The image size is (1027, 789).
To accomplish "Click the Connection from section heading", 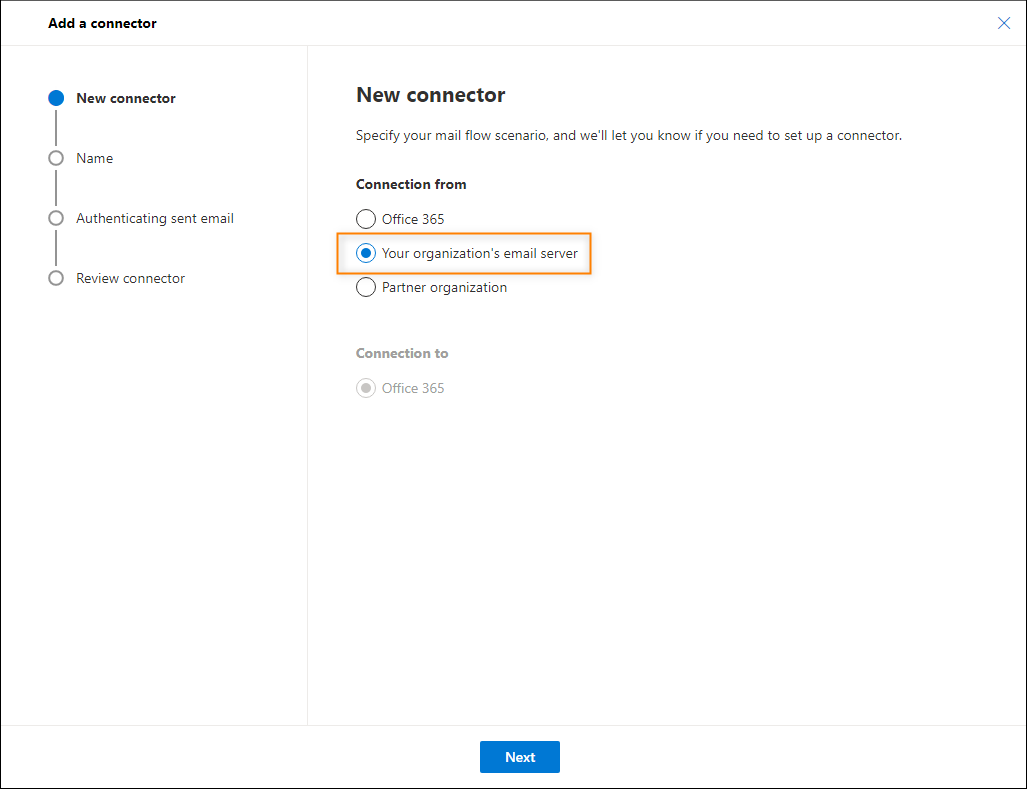I will [411, 185].
